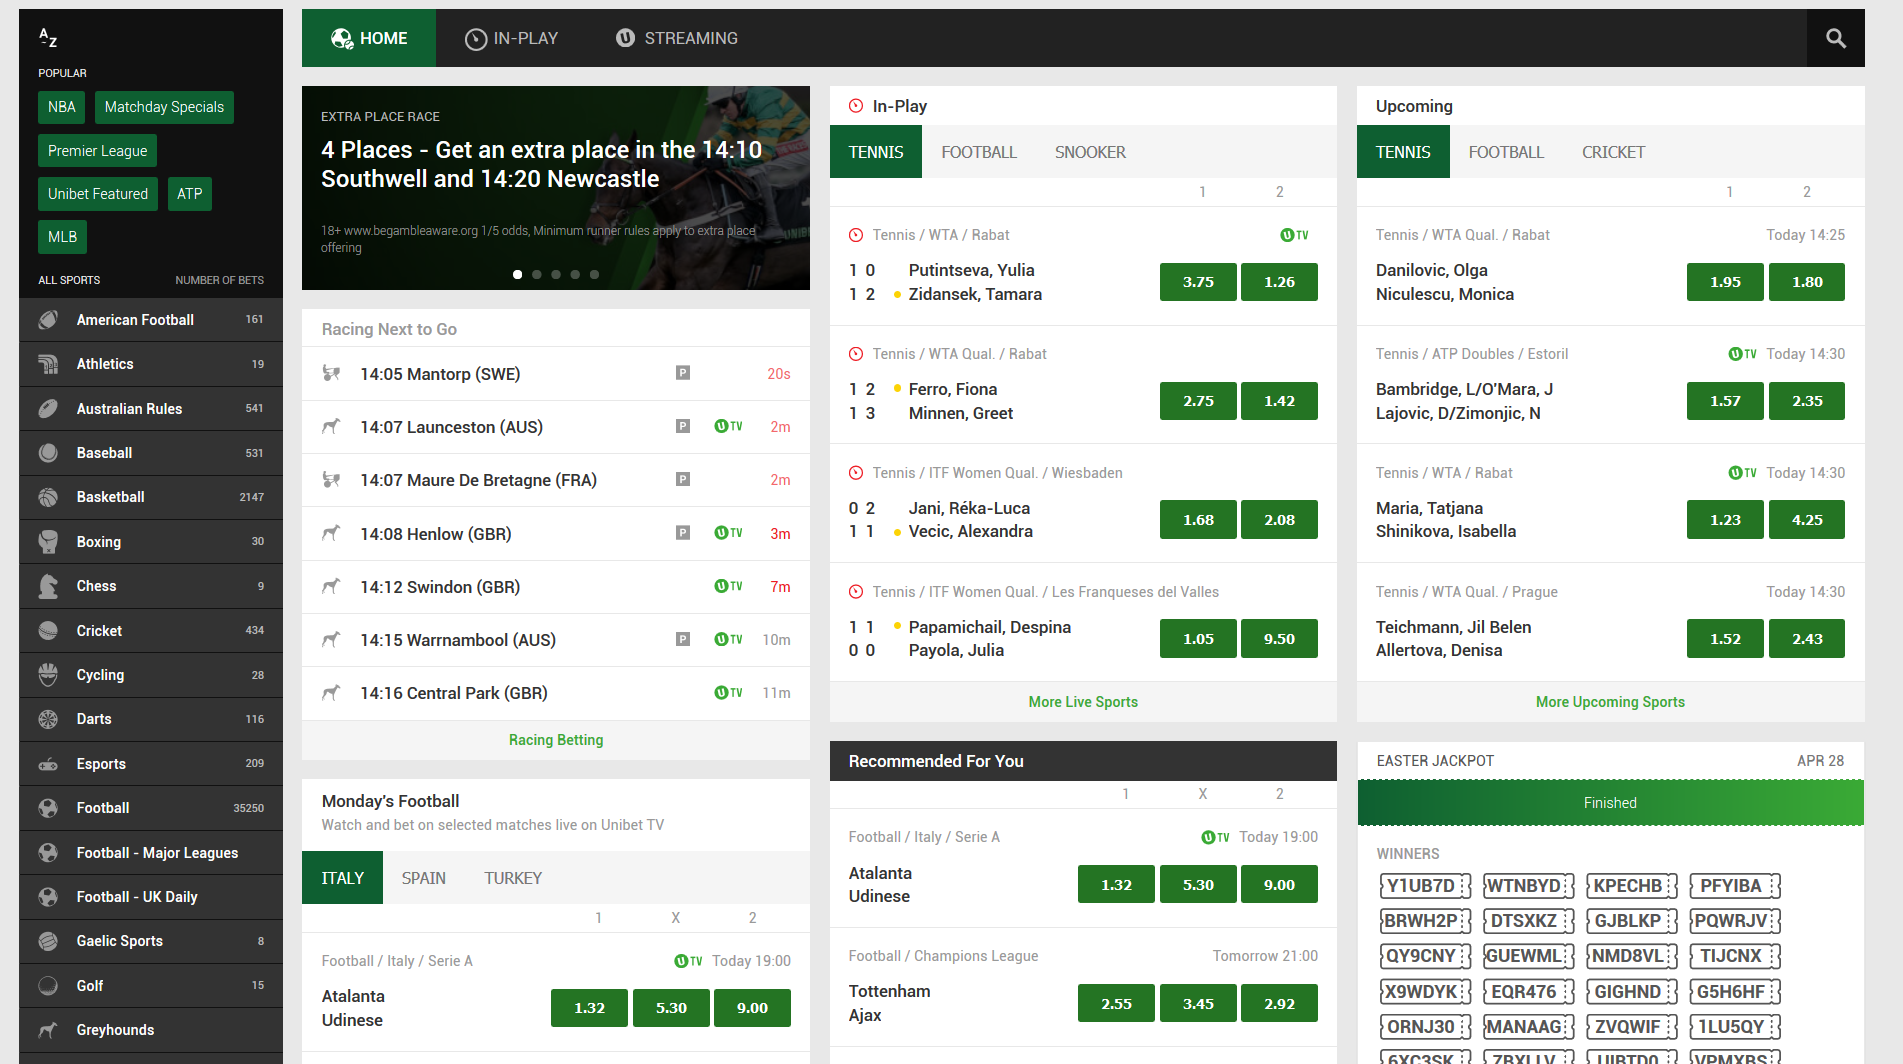Image resolution: width=1903 pixels, height=1064 pixels.
Task: Open the In-Play navigation tab
Action: tap(512, 38)
